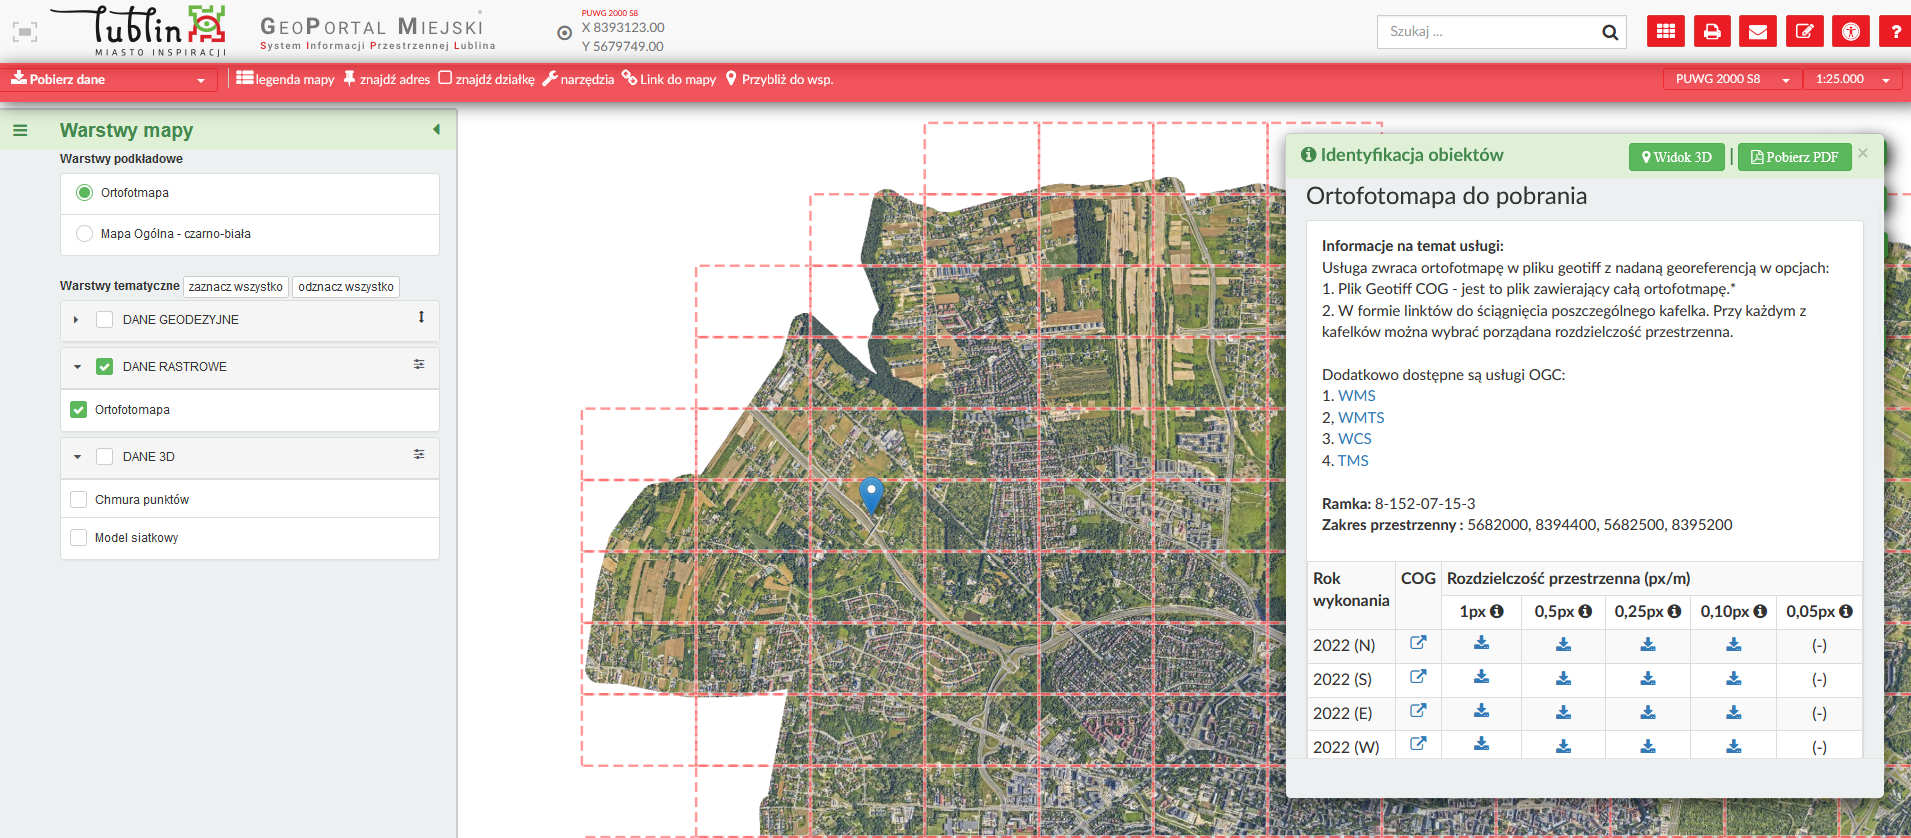1911x838 pixels.
Task: Collapse the Warstwy mapy panel arrow
Action: [x=436, y=130]
